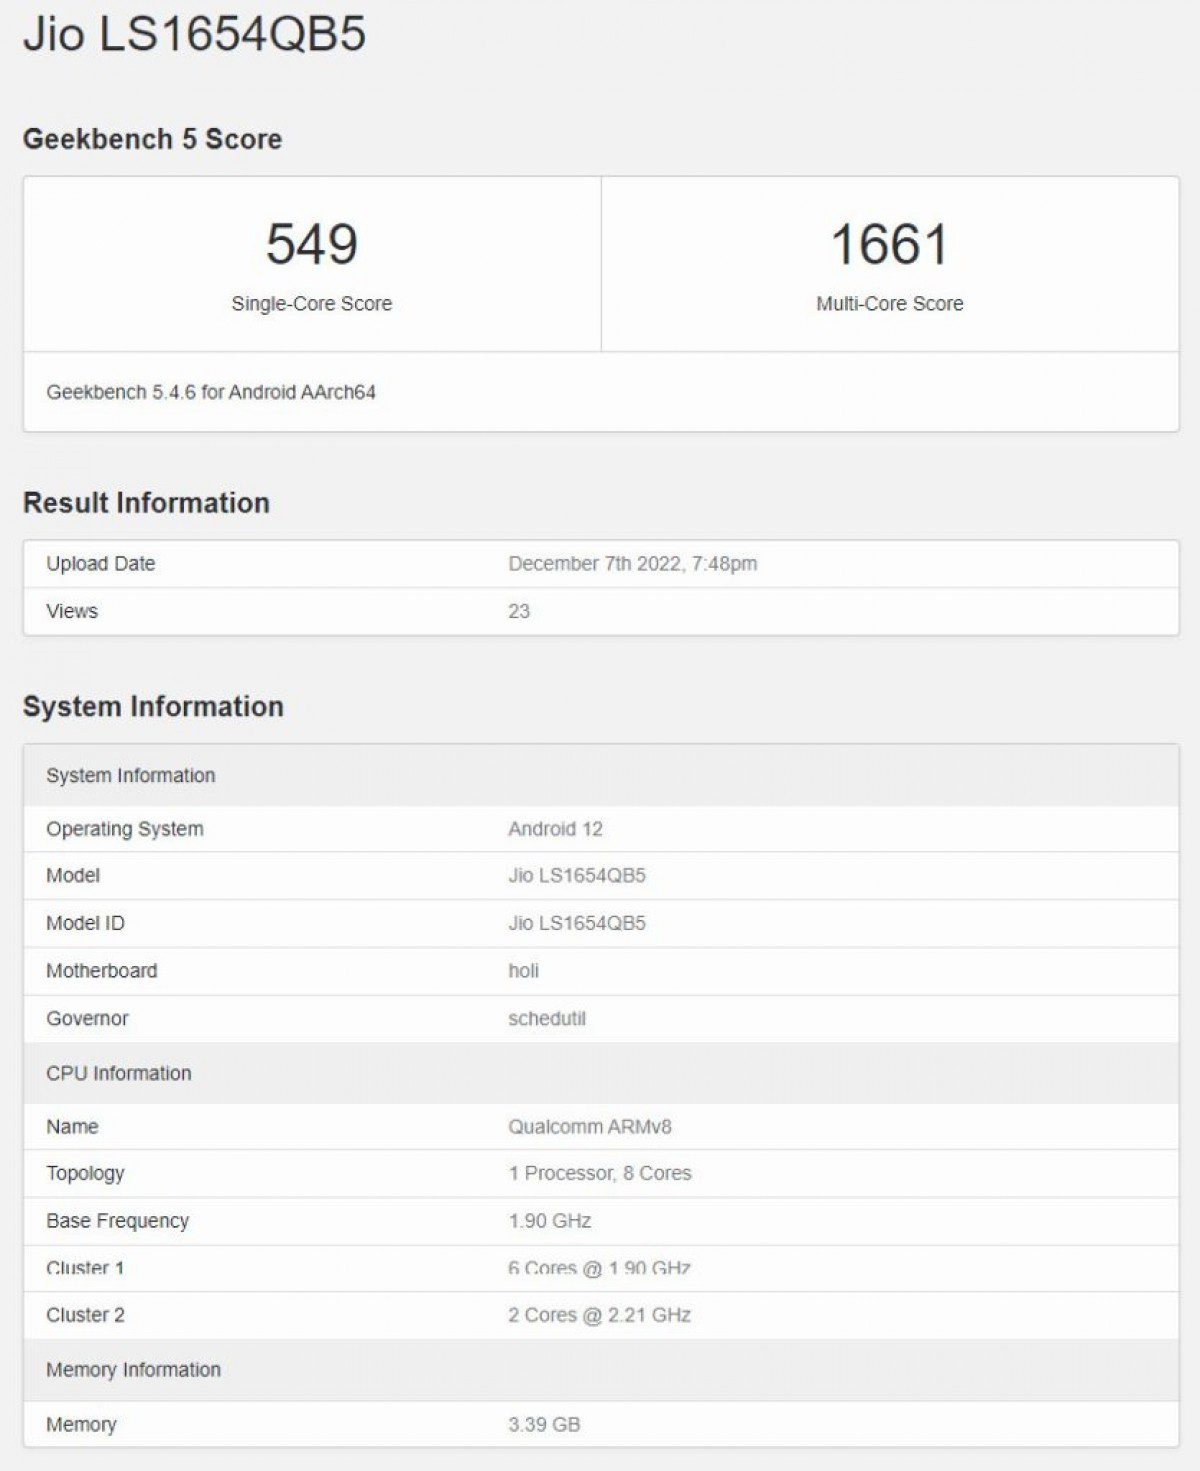Click the Motherboard value holi

[x=523, y=970]
